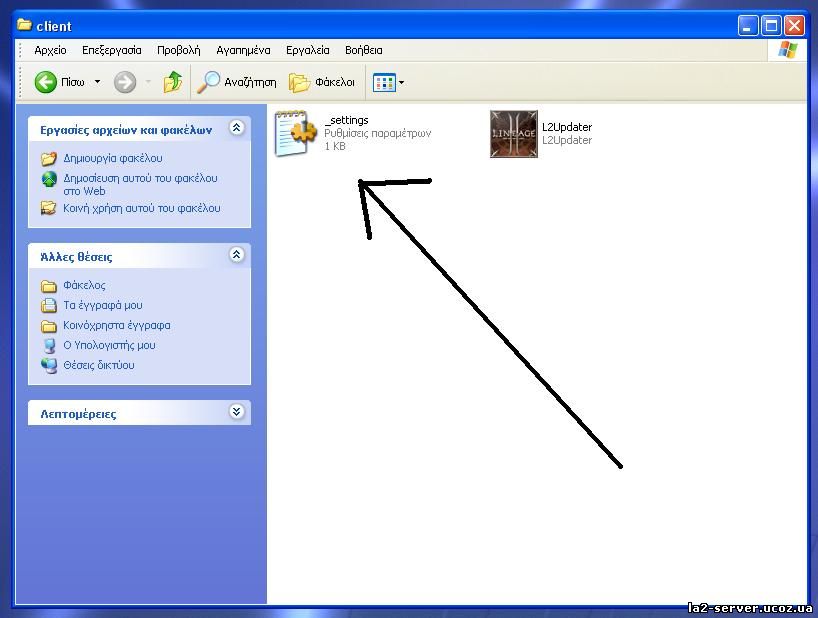Image resolution: width=818 pixels, height=618 pixels.
Task: Minimize the client window
Action: point(748,26)
